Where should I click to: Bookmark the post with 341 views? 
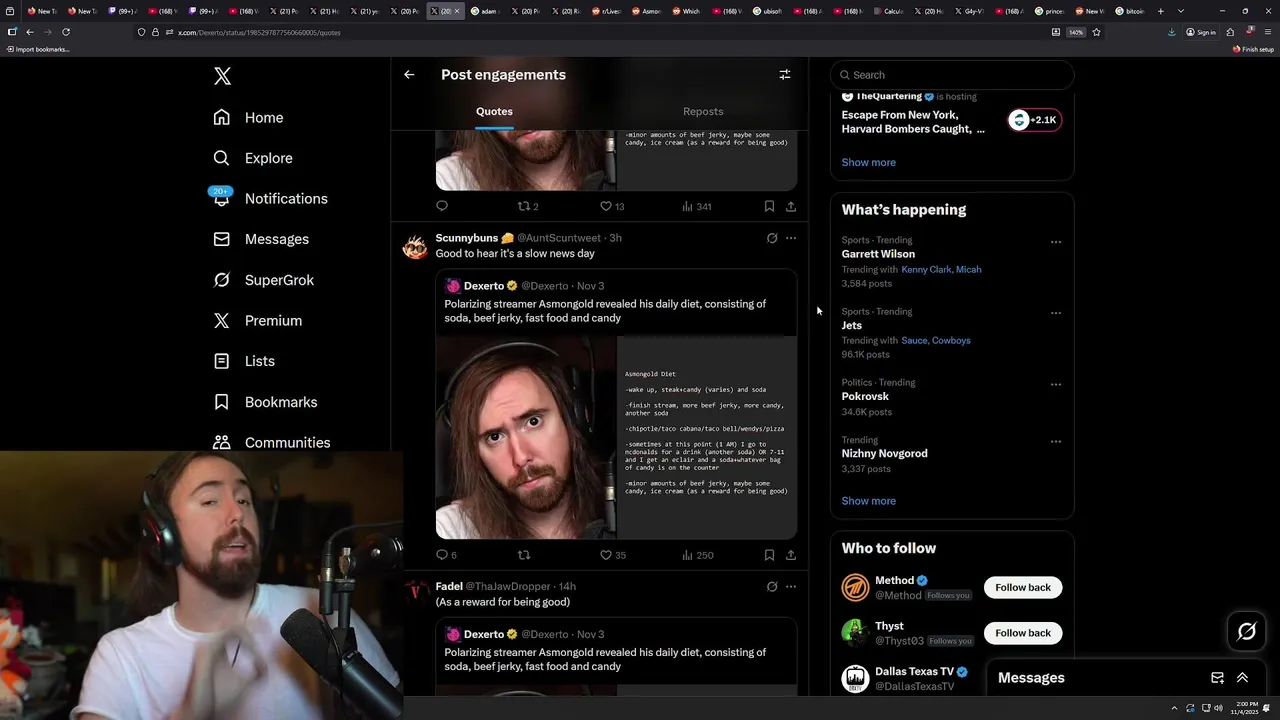[769, 206]
